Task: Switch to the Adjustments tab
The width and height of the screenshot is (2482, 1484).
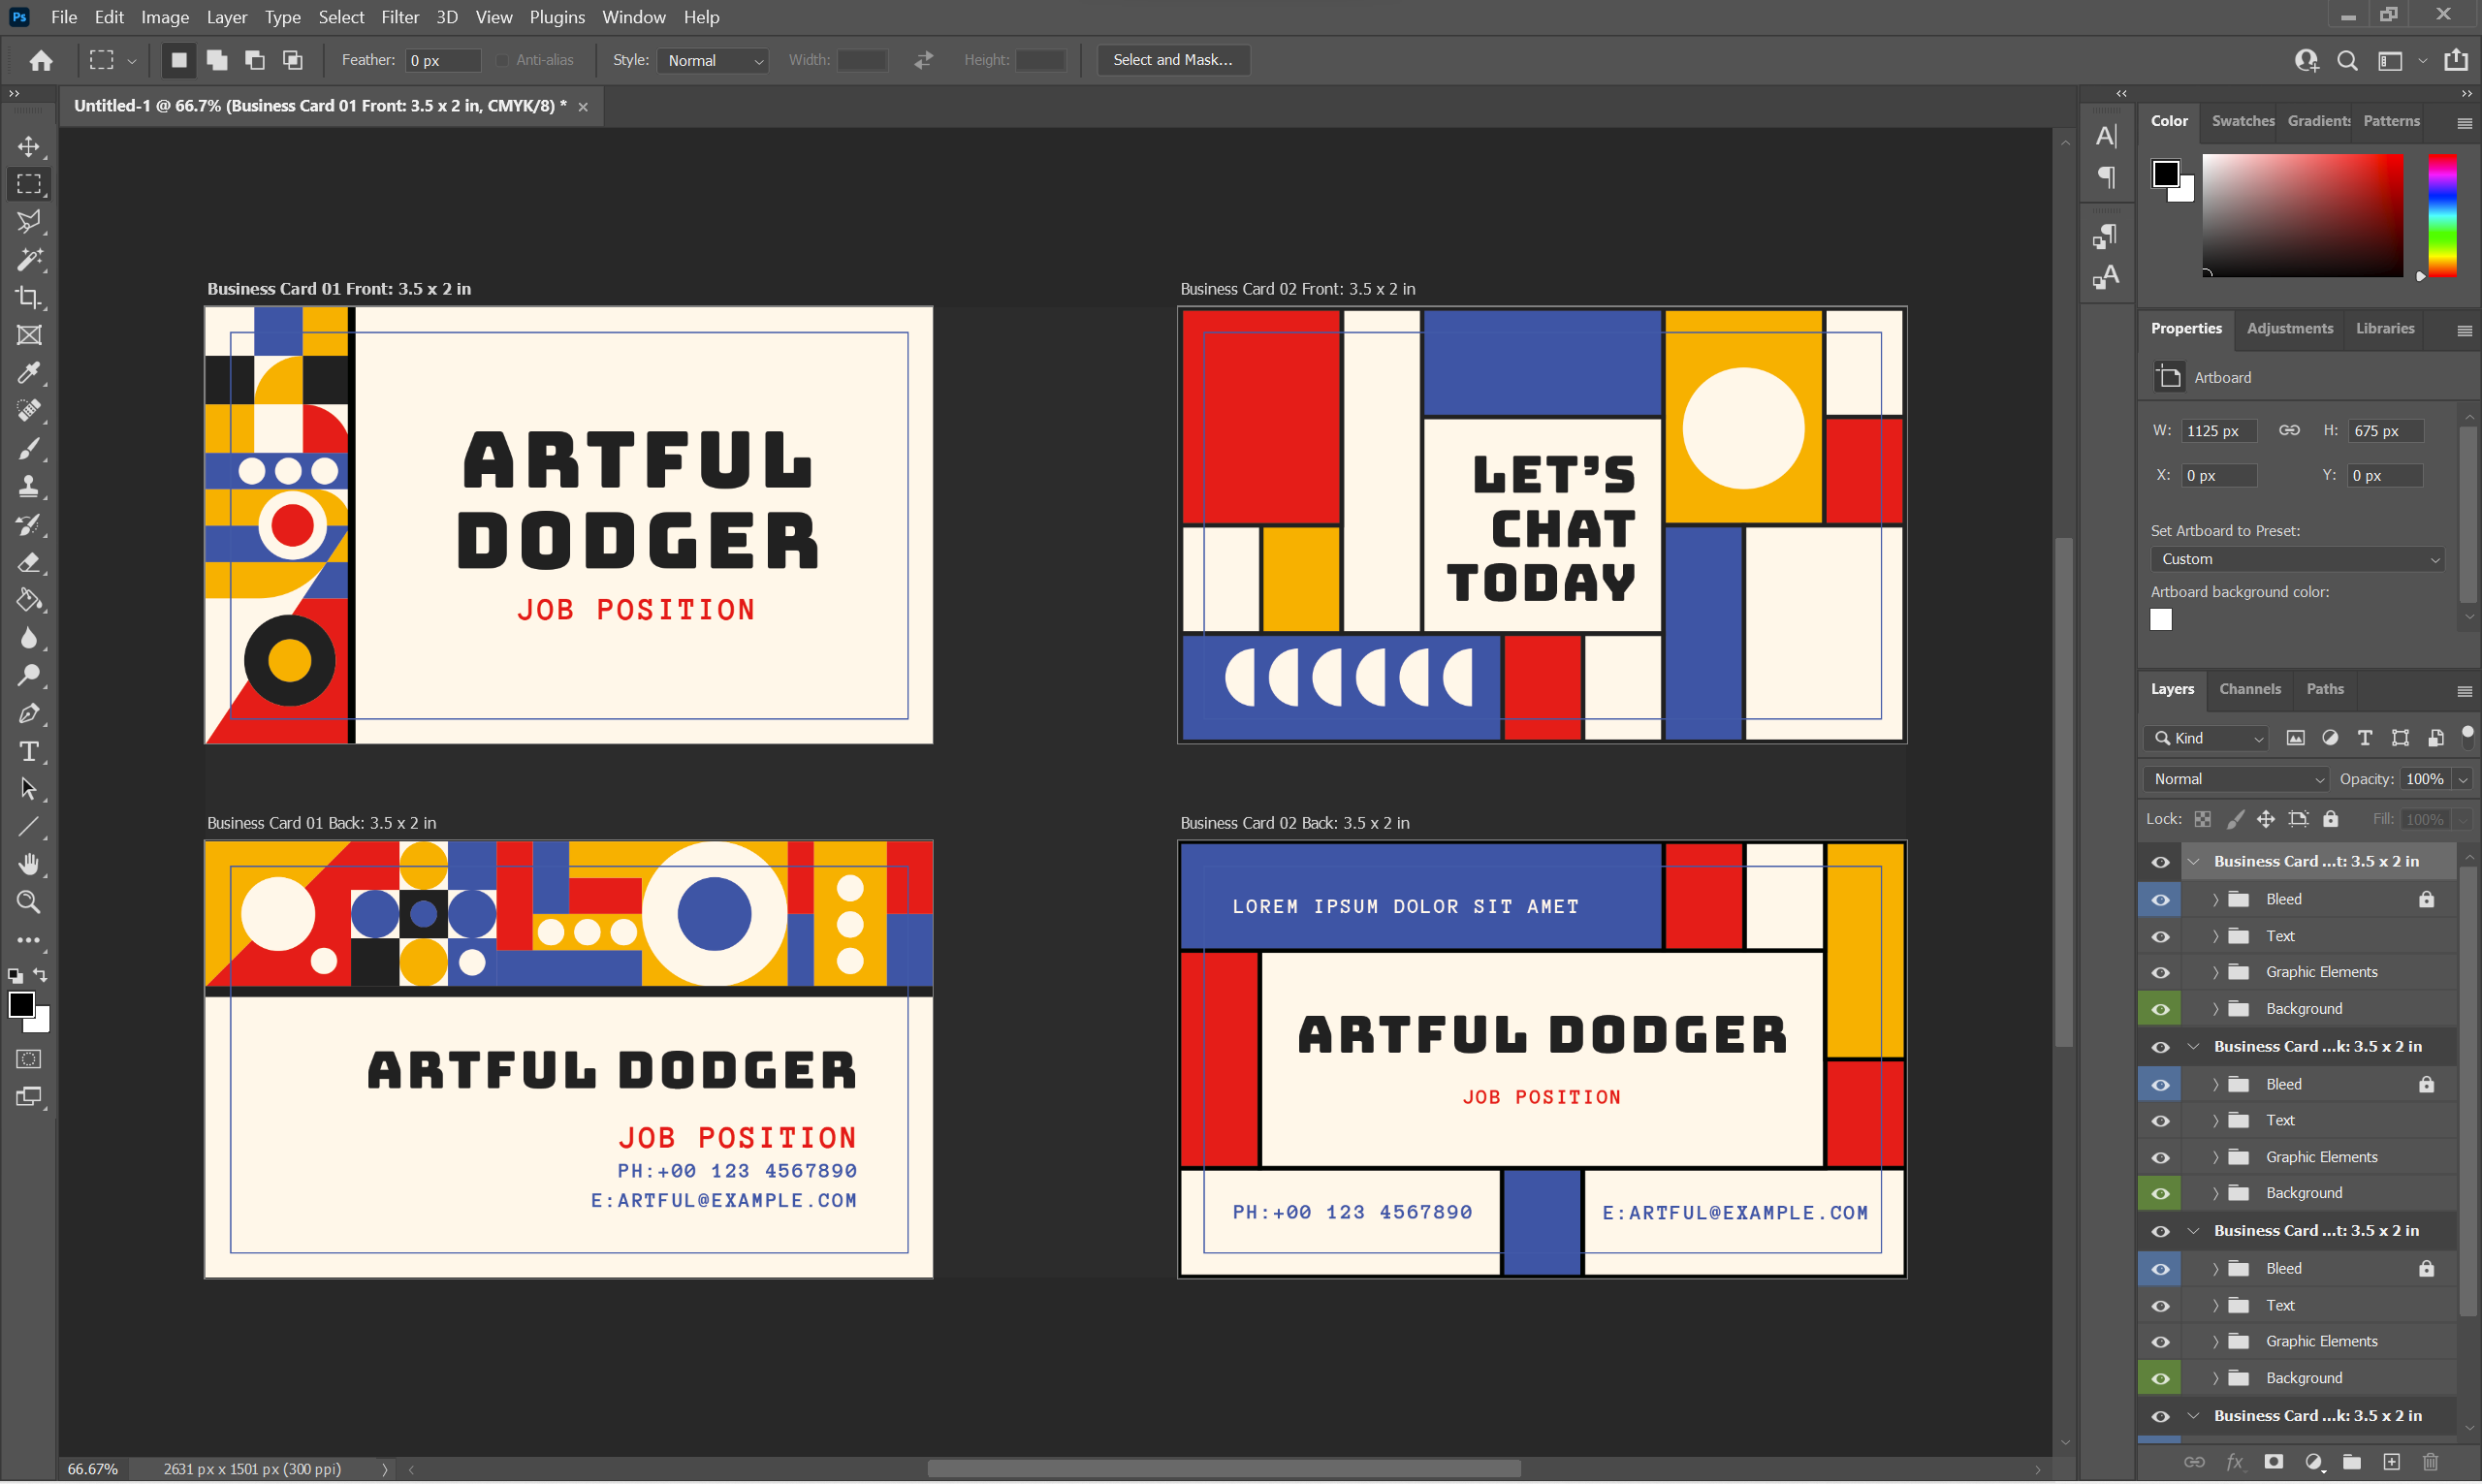Action: (x=2291, y=329)
